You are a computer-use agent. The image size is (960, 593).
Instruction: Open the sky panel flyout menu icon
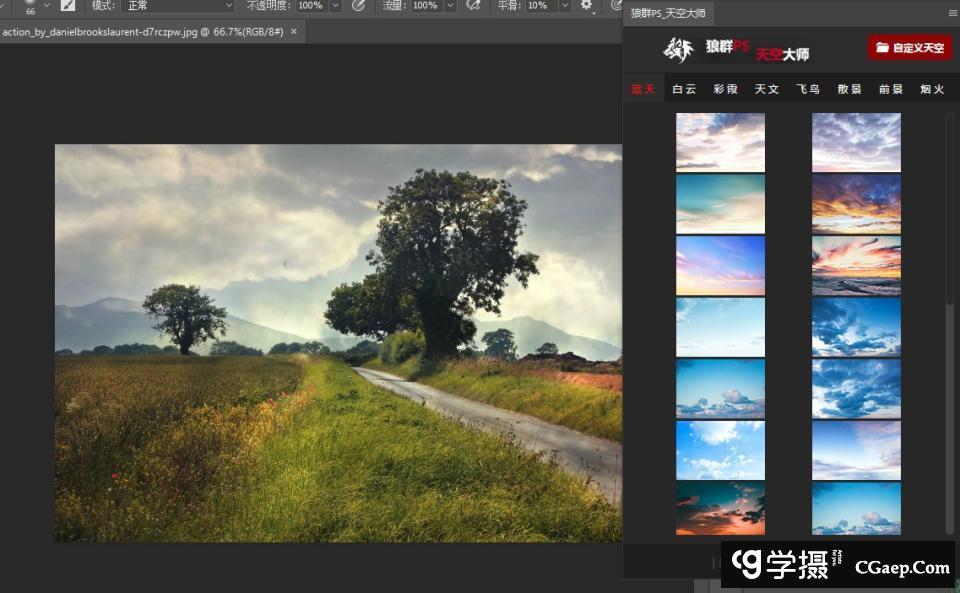952,14
